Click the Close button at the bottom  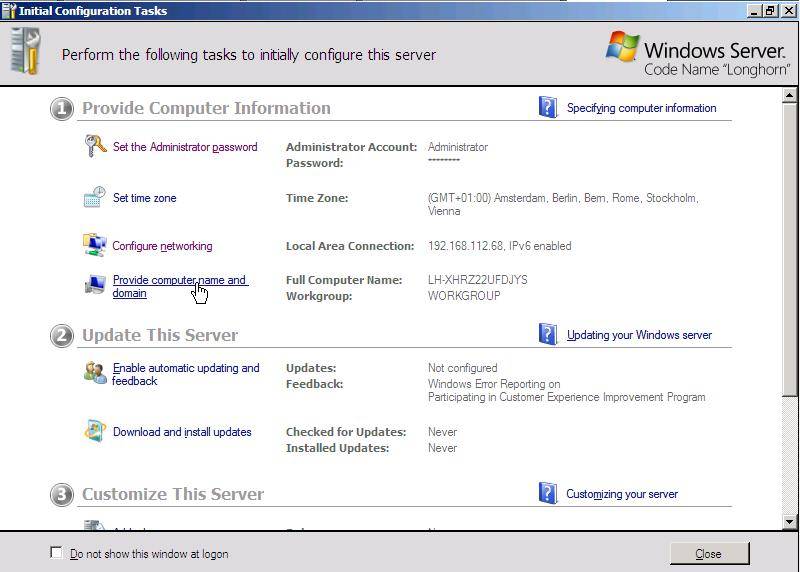tap(709, 553)
